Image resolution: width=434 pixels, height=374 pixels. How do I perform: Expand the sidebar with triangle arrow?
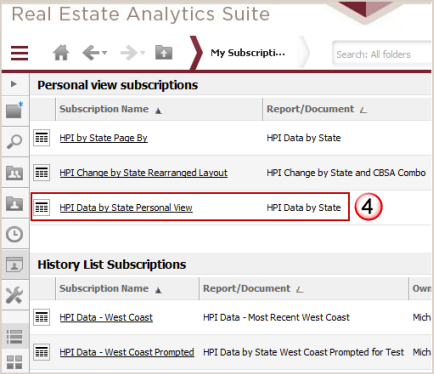point(14,84)
